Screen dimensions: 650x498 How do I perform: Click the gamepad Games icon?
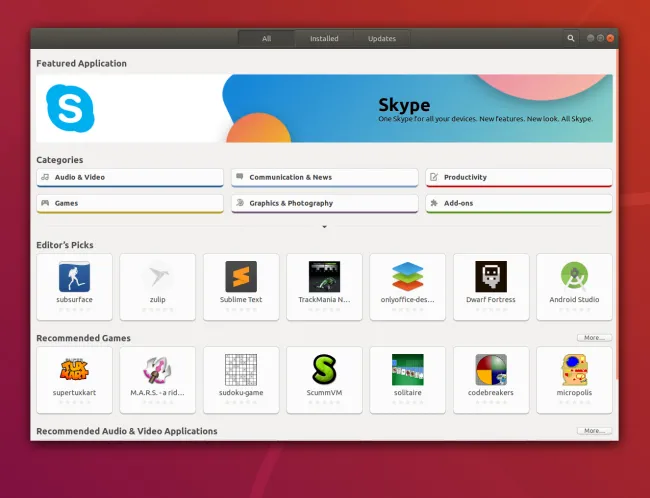coord(45,203)
